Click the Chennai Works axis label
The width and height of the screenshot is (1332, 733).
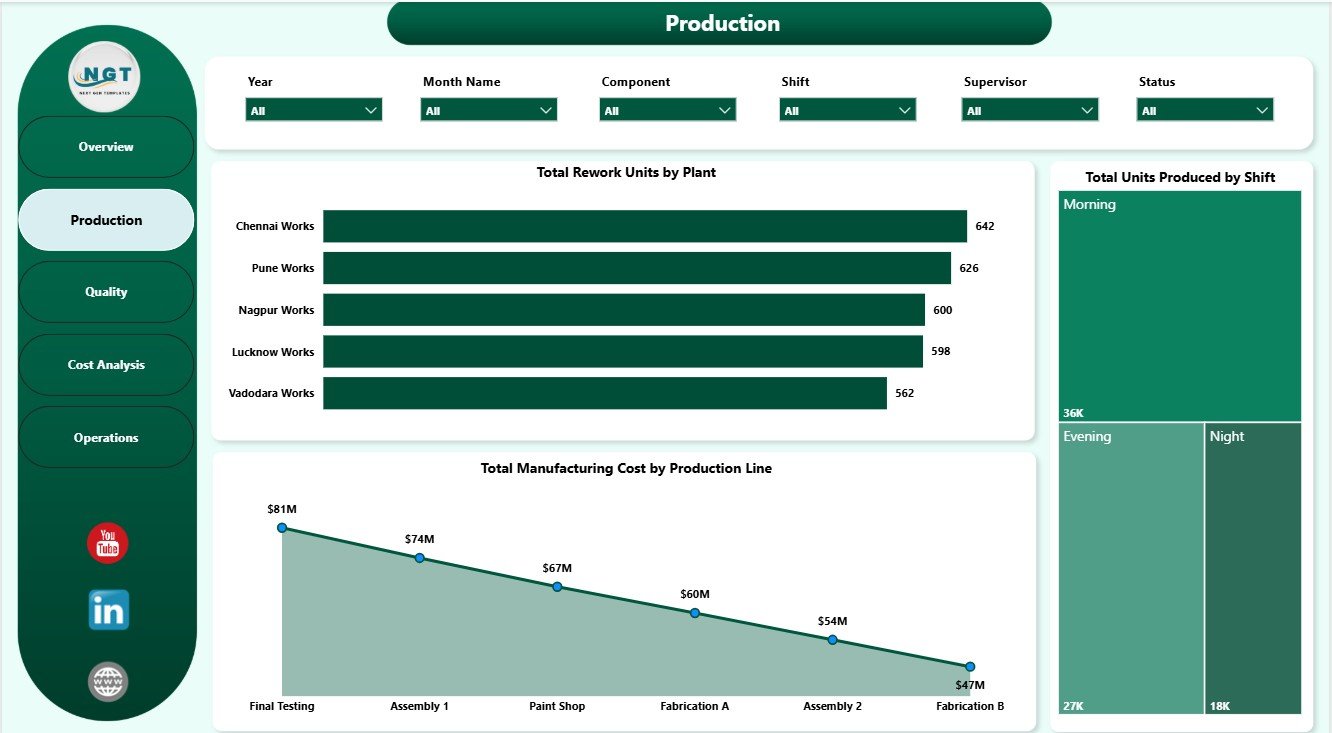[275, 226]
